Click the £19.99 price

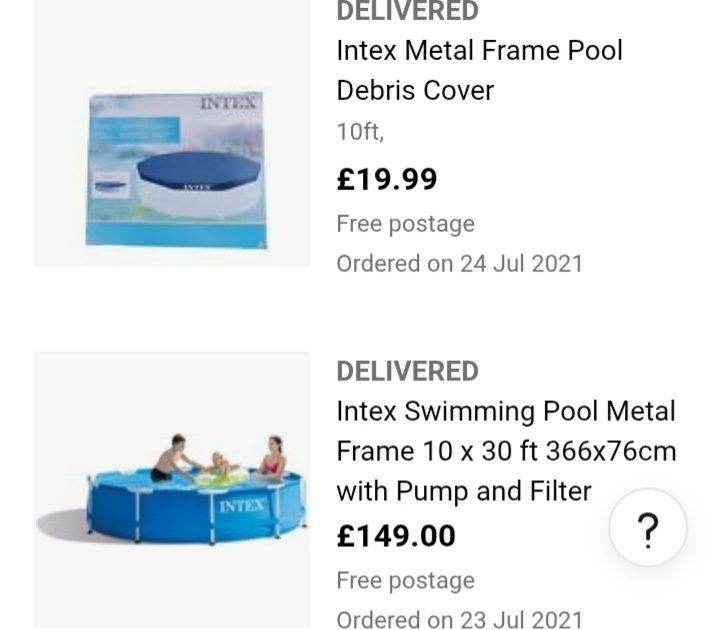387,179
